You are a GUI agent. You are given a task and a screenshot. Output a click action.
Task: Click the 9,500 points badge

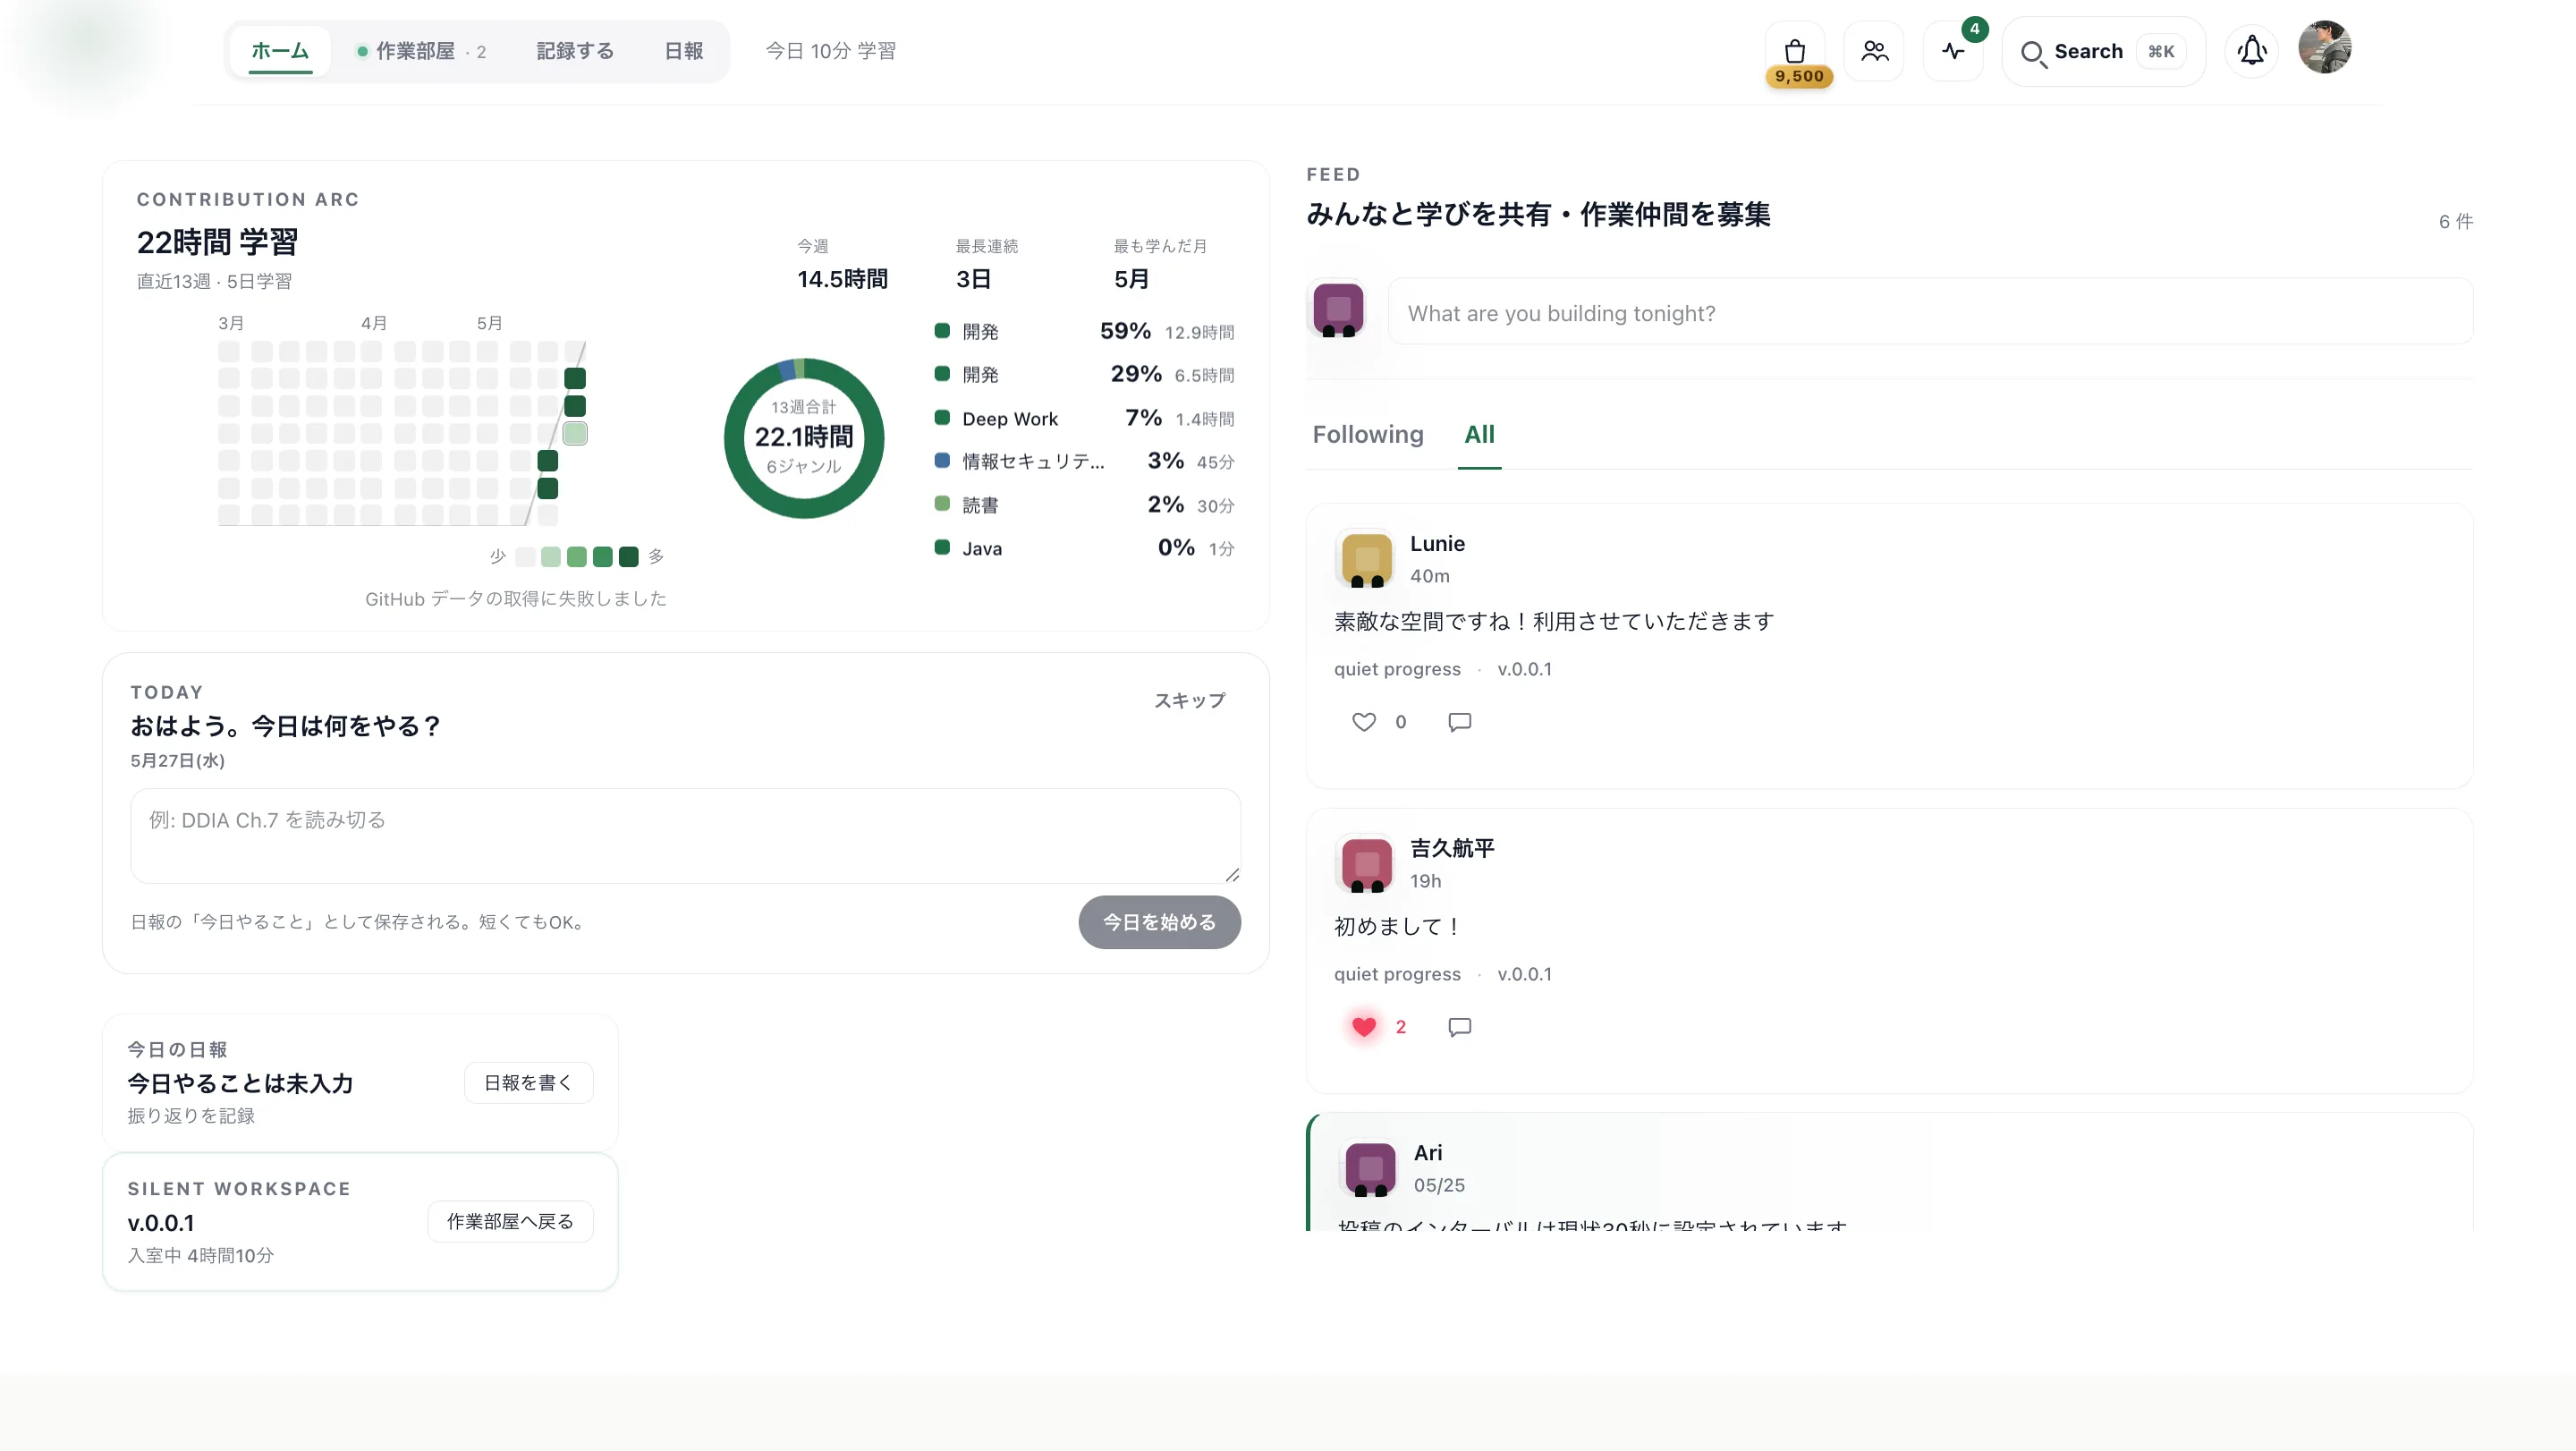(x=1799, y=77)
